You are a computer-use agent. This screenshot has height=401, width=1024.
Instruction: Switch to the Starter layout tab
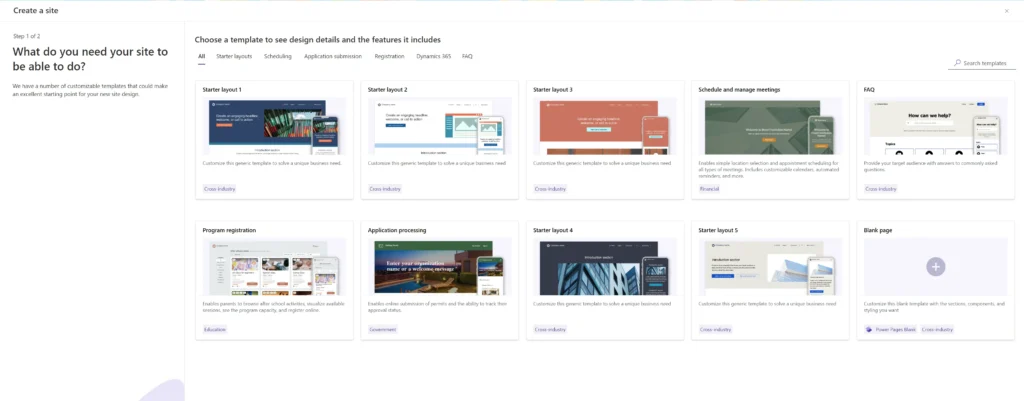(234, 57)
